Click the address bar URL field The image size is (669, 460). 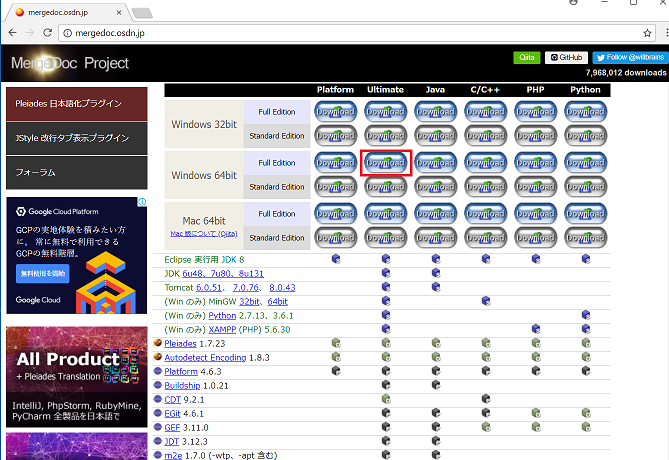356,33
